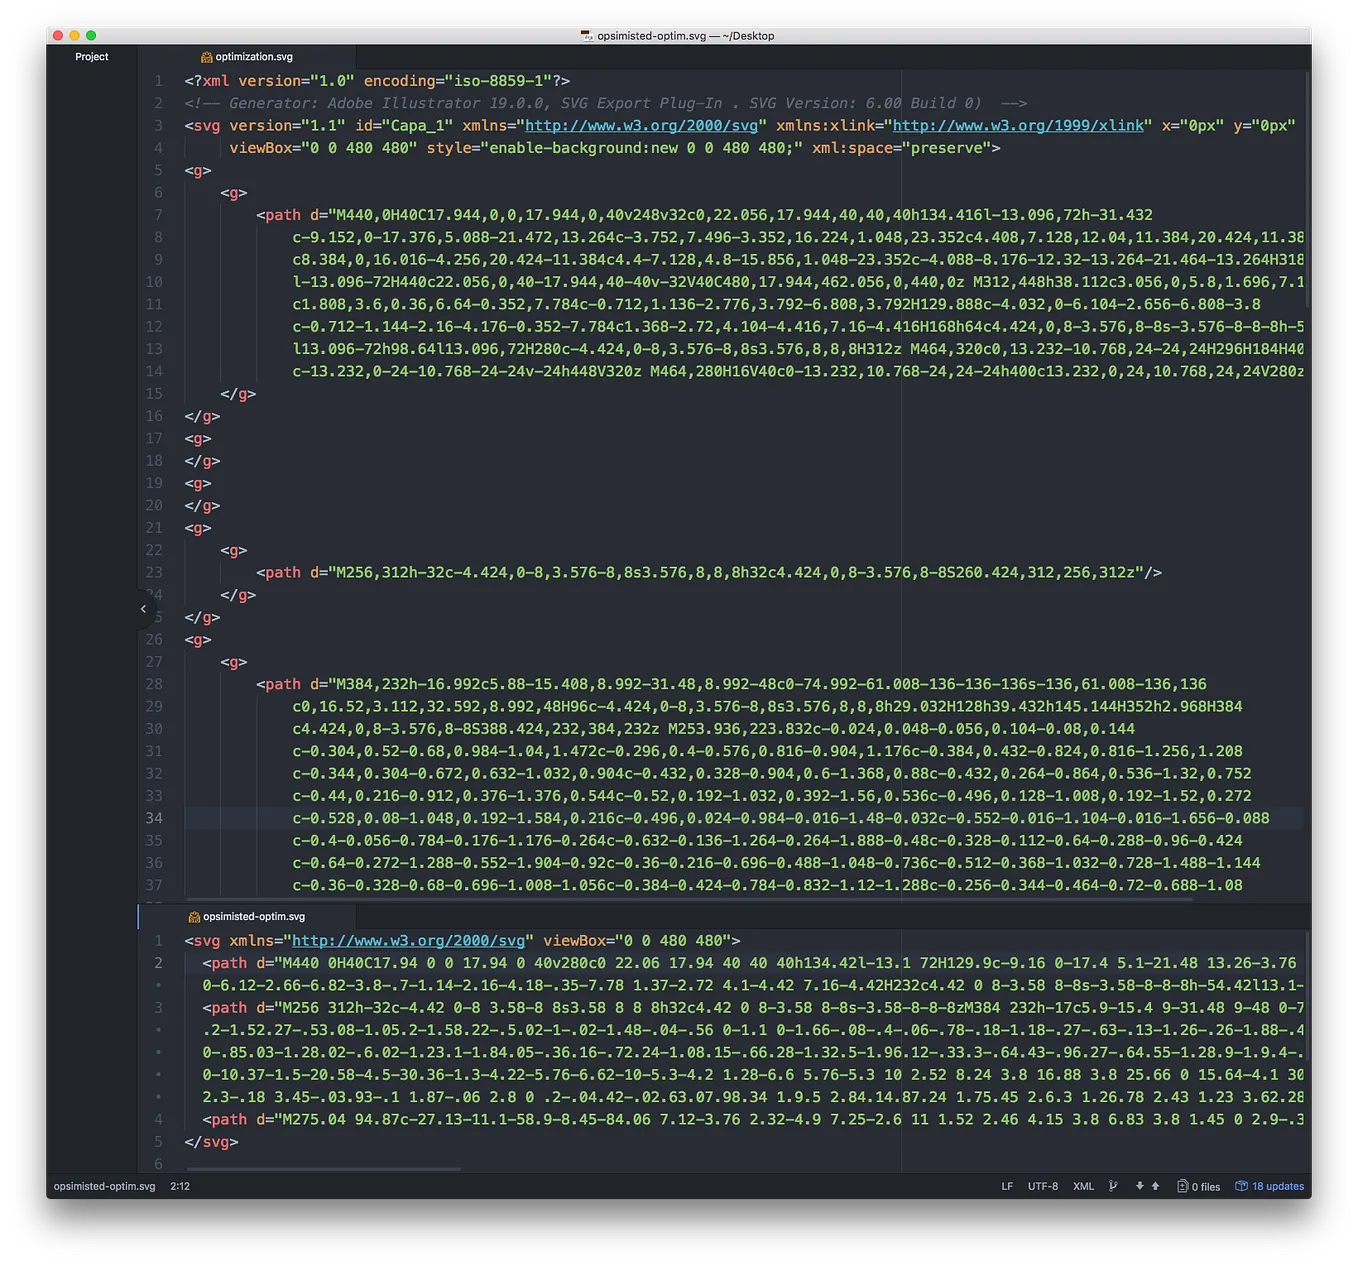1358x1265 pixels.
Task: Click the Git branch icon in status bar
Action: [x=1113, y=1186]
